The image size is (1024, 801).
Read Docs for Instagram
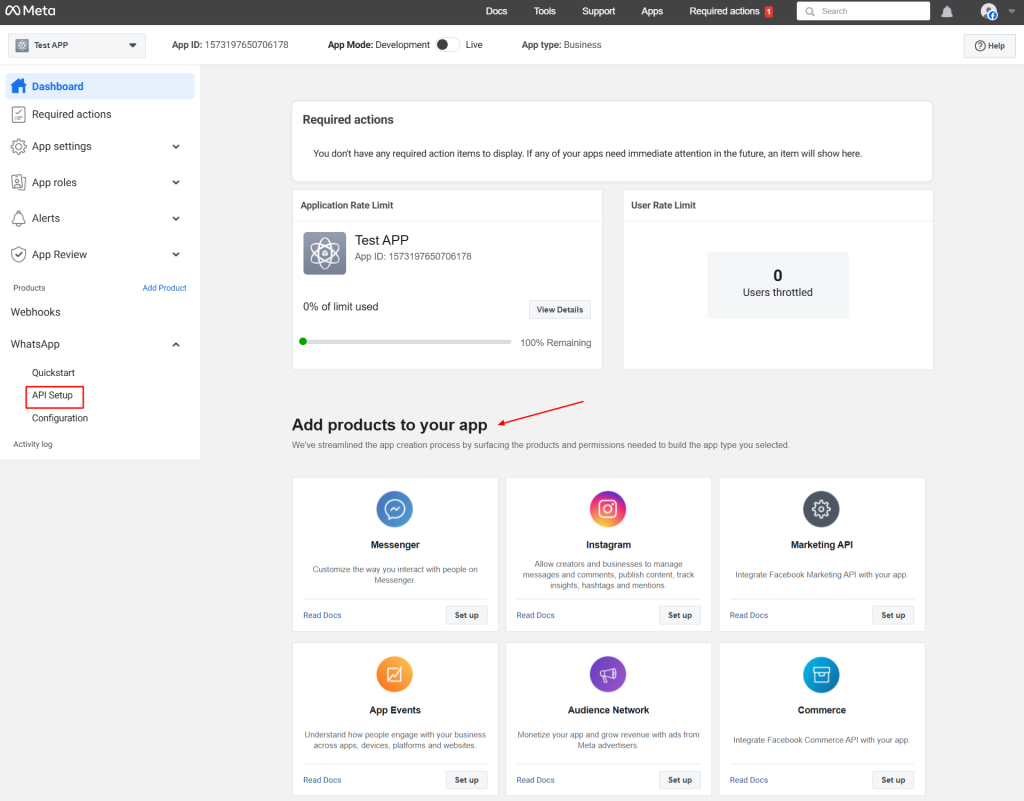pyautogui.click(x=536, y=615)
